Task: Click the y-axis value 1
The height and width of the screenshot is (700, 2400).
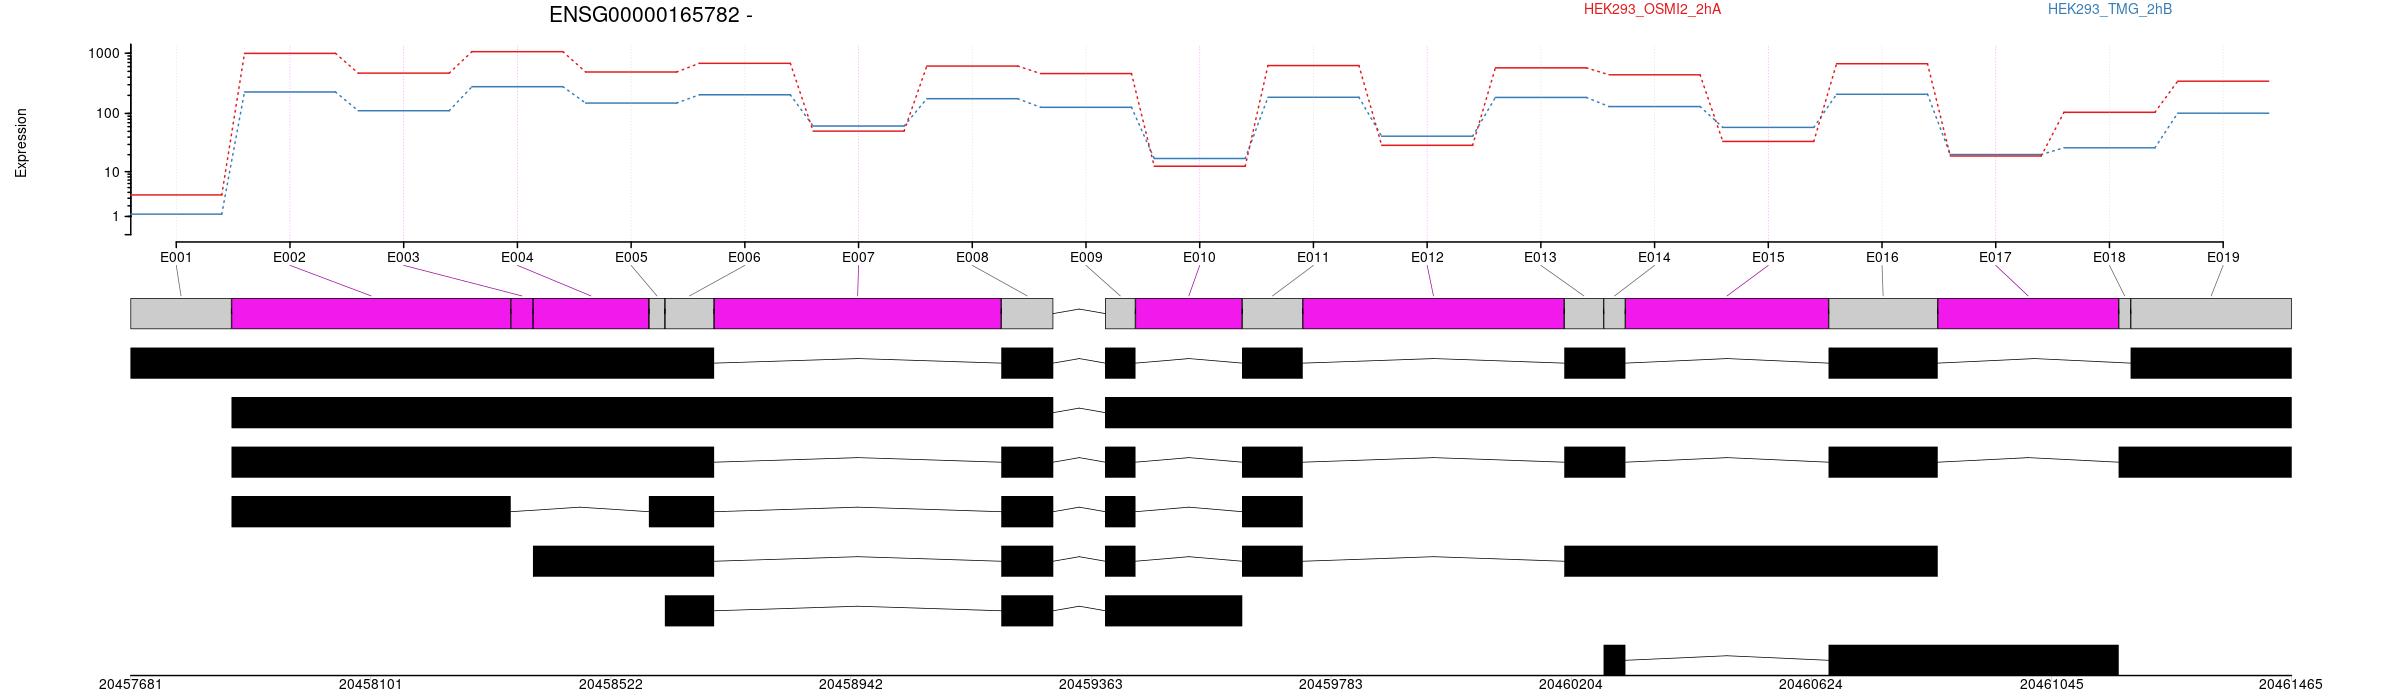Action: point(115,216)
